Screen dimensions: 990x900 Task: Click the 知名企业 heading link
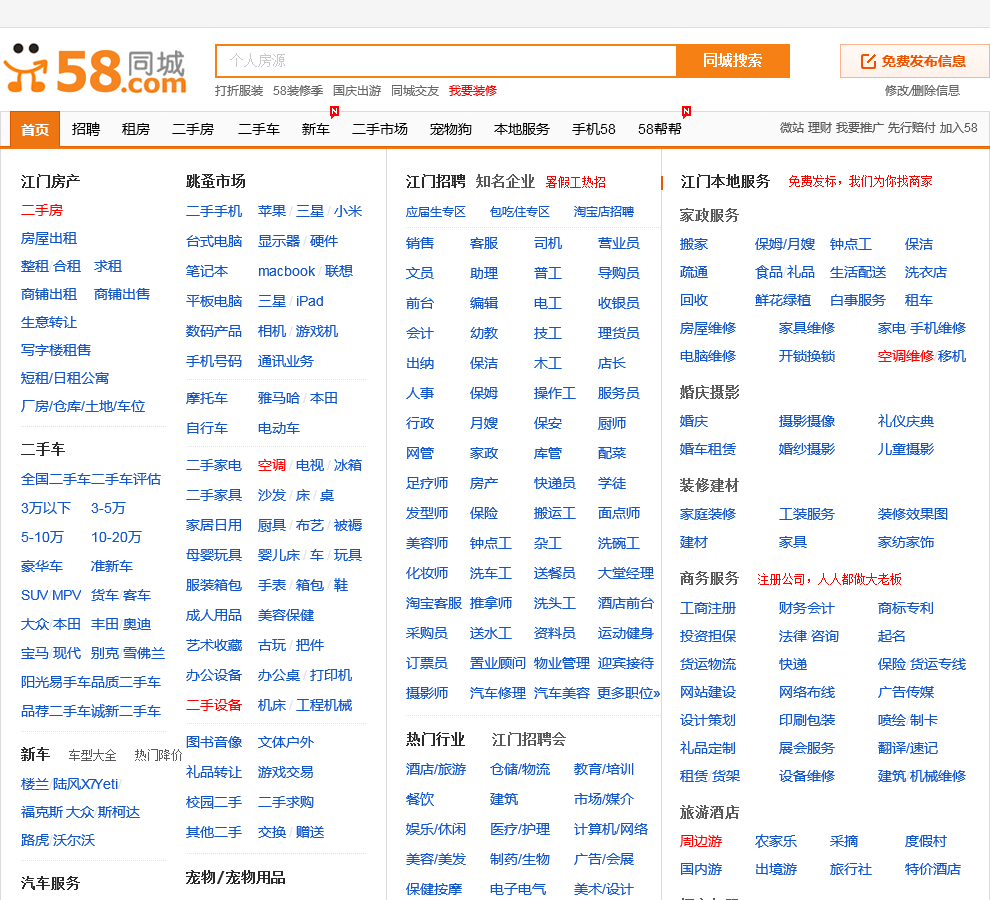[x=505, y=182]
